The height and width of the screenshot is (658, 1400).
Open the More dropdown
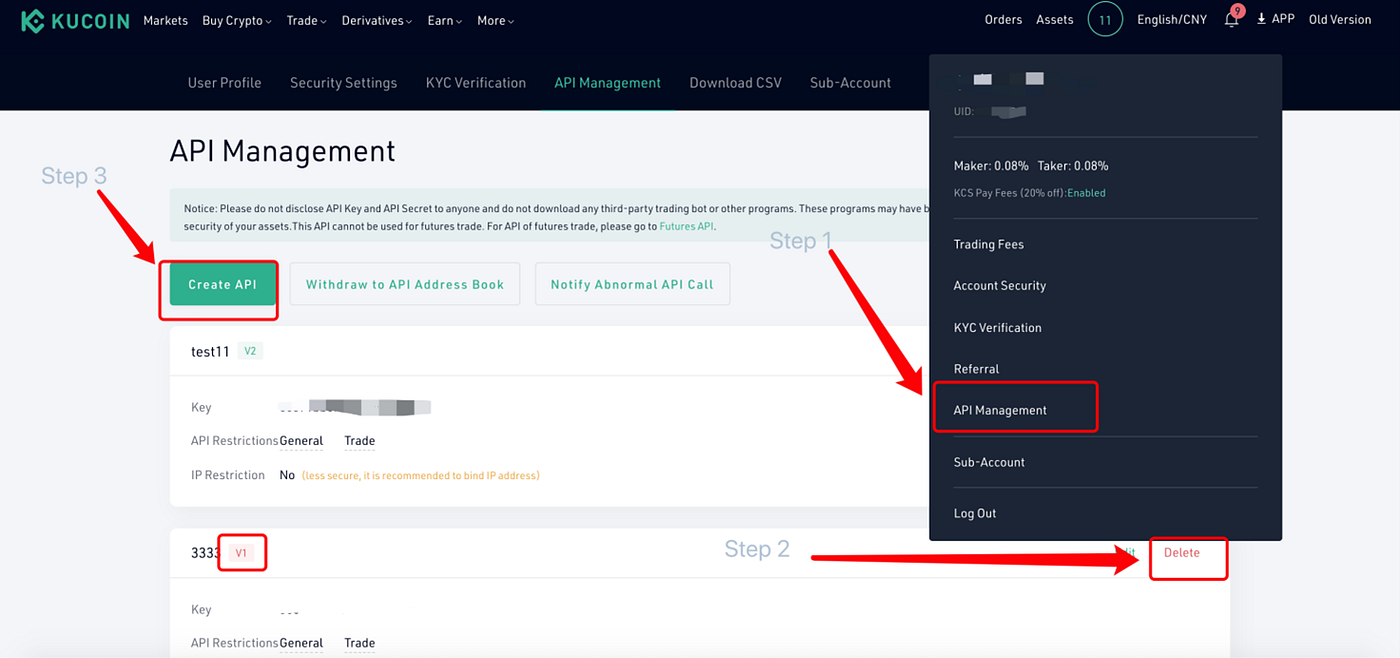491,20
